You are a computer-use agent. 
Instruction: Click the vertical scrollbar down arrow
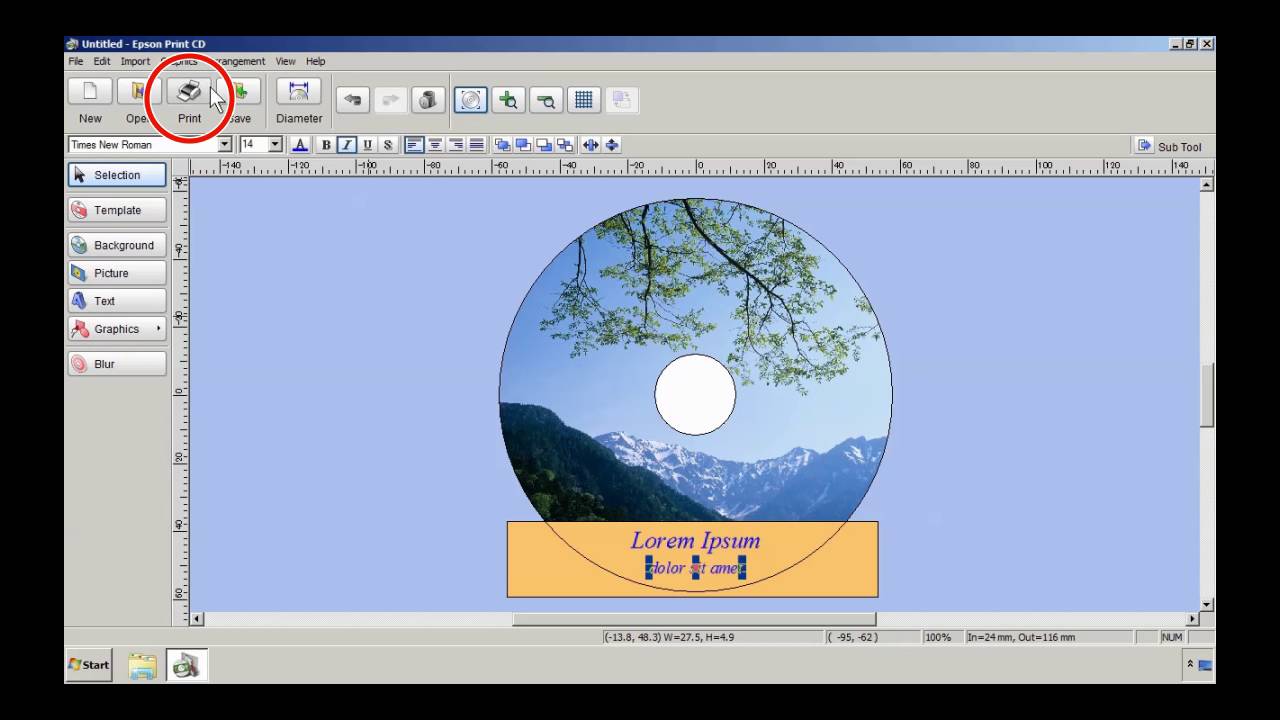1207,605
